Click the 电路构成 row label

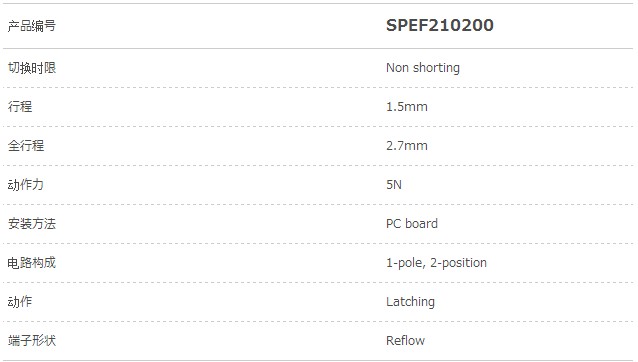(x=32, y=263)
